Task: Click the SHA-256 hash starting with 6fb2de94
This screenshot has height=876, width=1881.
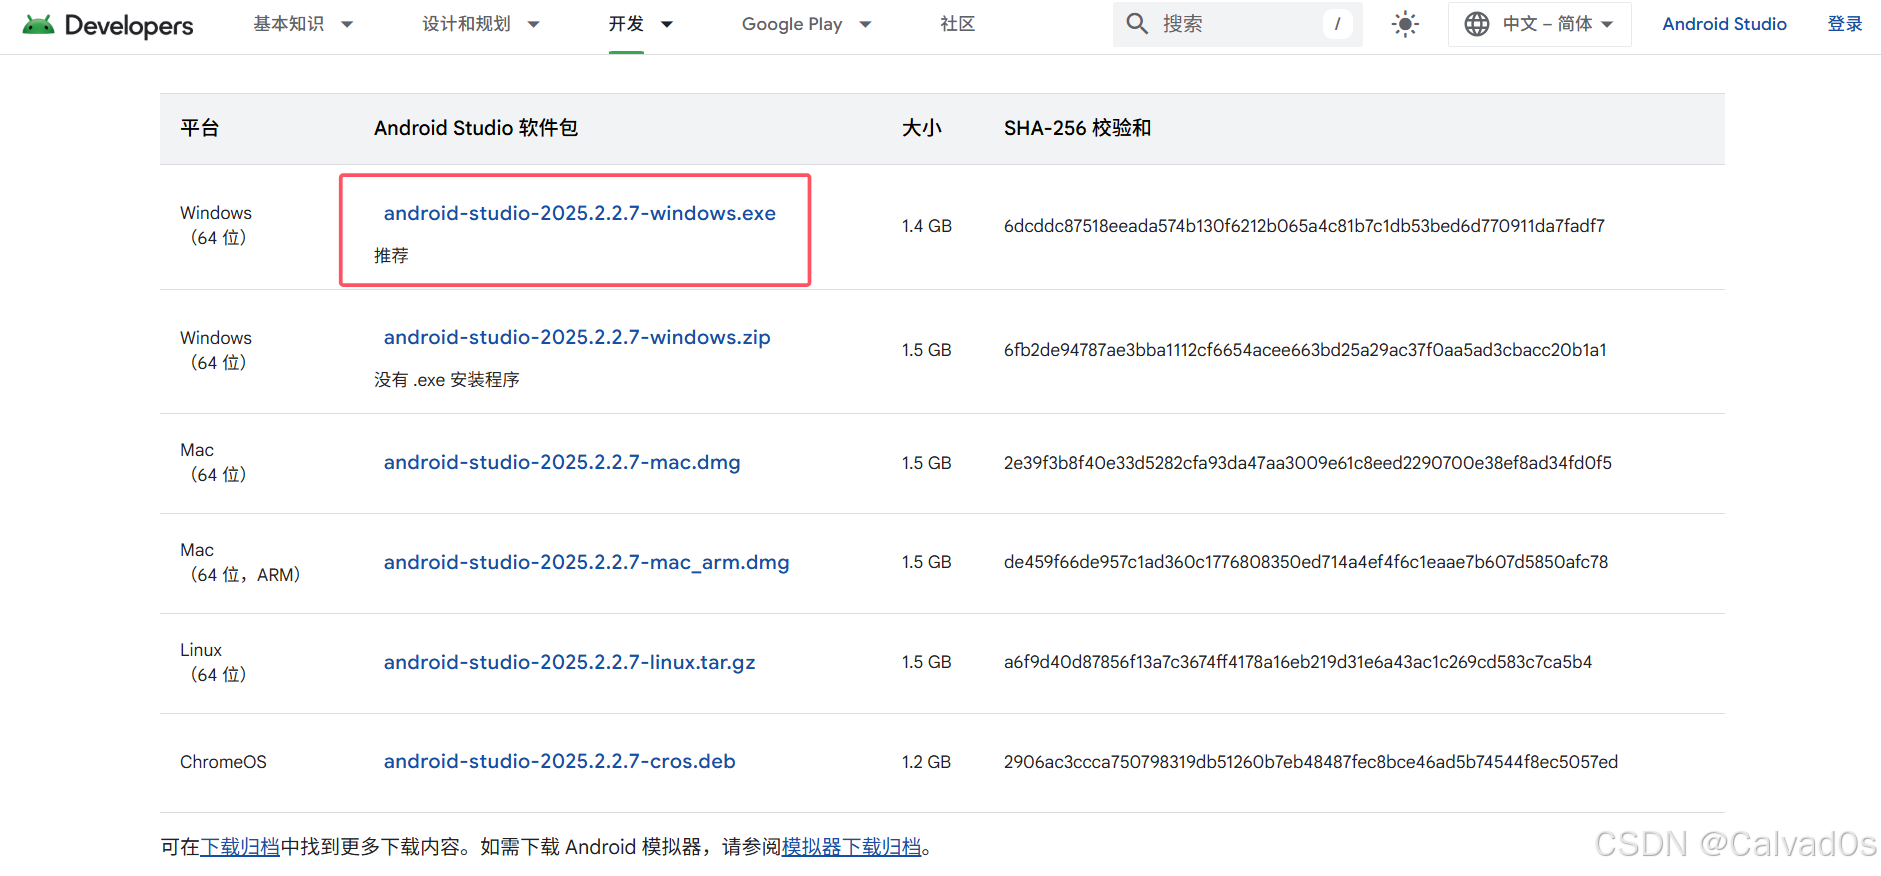Action: pyautogui.click(x=1305, y=350)
